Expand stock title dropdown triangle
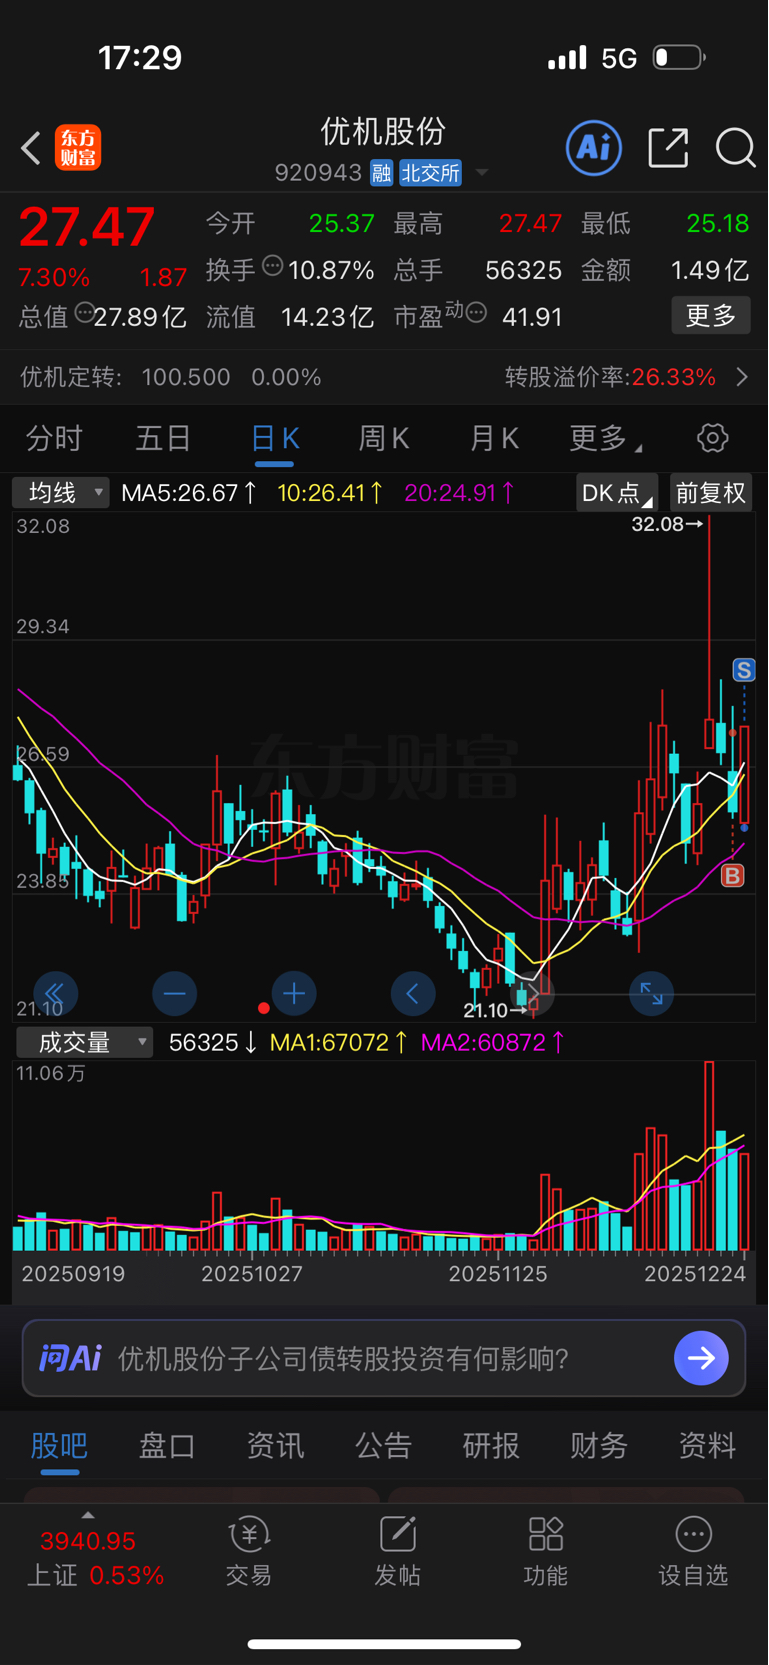The image size is (769, 1665). tap(482, 173)
